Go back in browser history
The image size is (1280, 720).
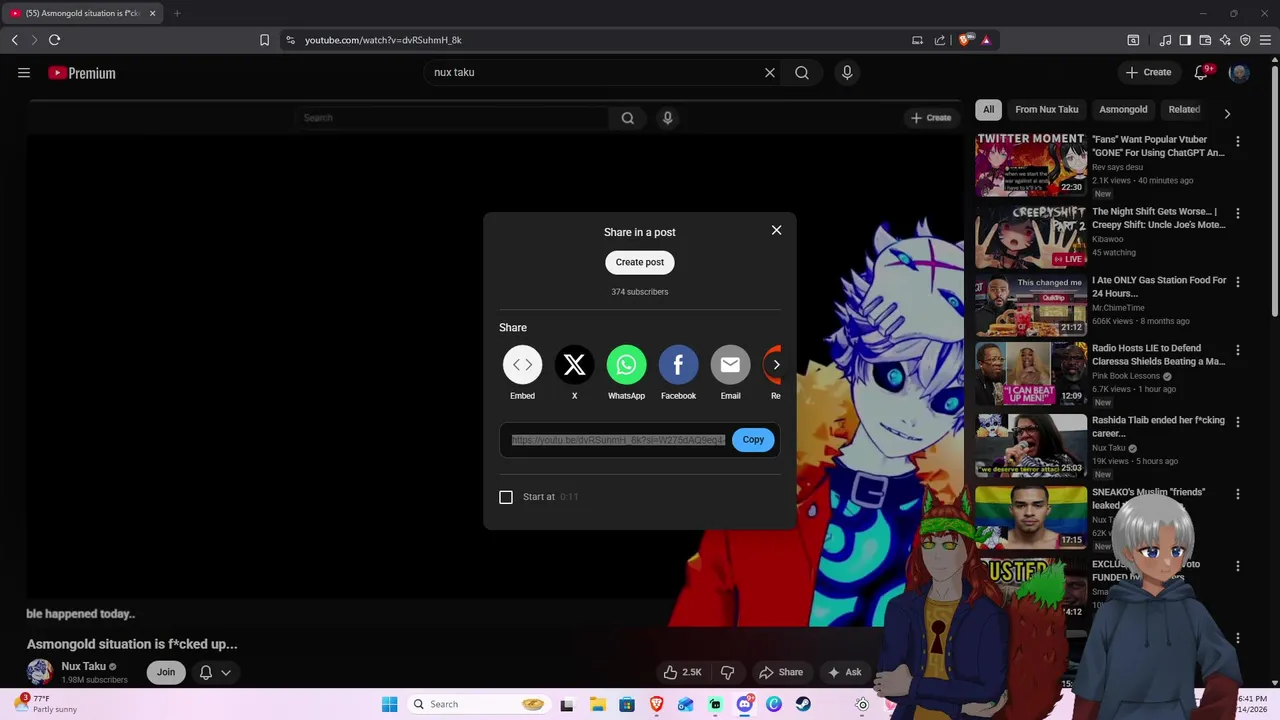[x=14, y=40]
